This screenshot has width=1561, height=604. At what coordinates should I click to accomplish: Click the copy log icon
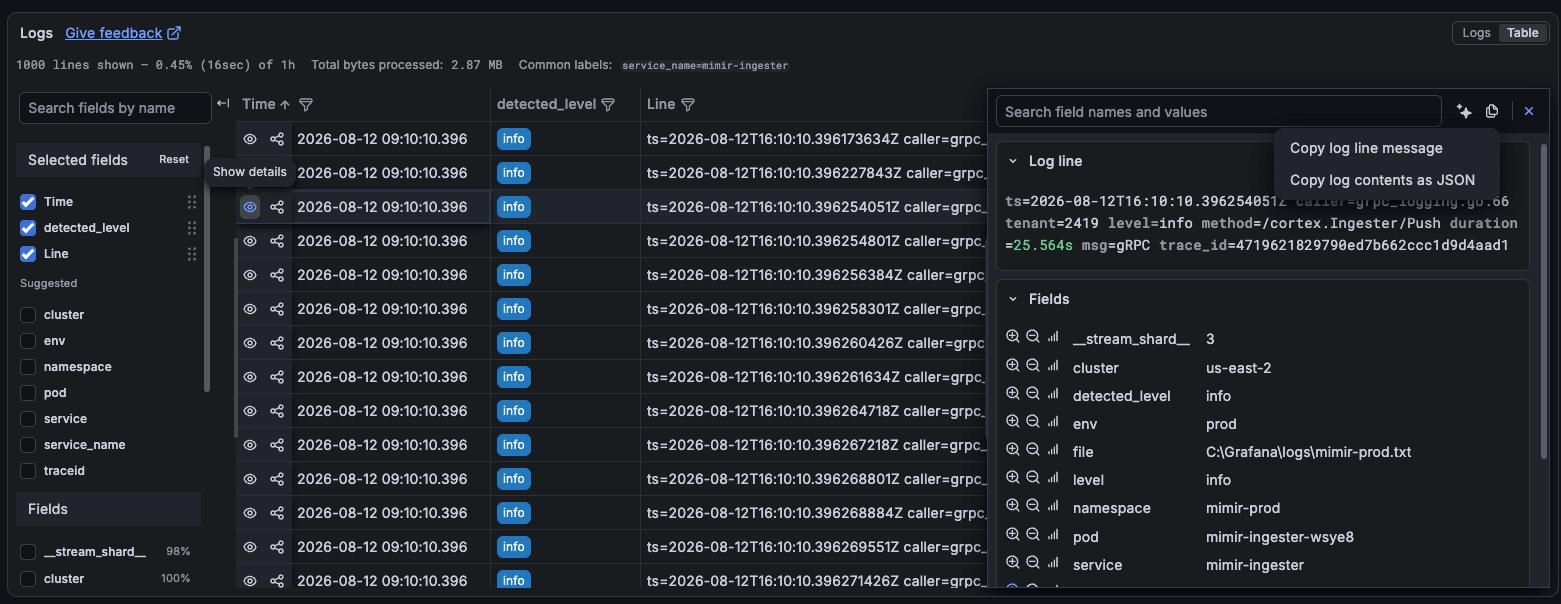pos(1492,112)
